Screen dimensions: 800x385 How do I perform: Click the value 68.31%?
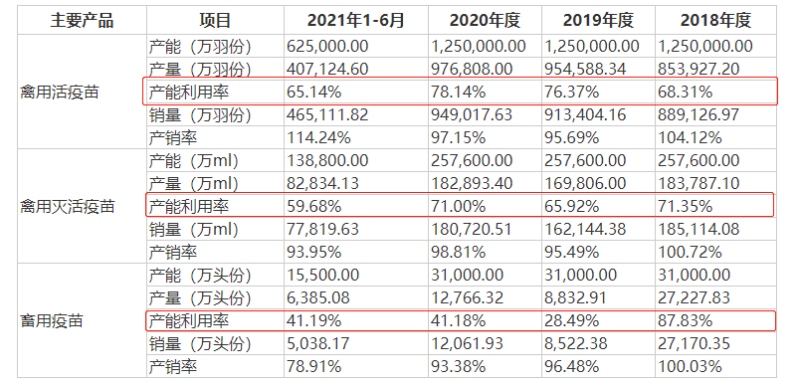pyautogui.click(x=685, y=92)
